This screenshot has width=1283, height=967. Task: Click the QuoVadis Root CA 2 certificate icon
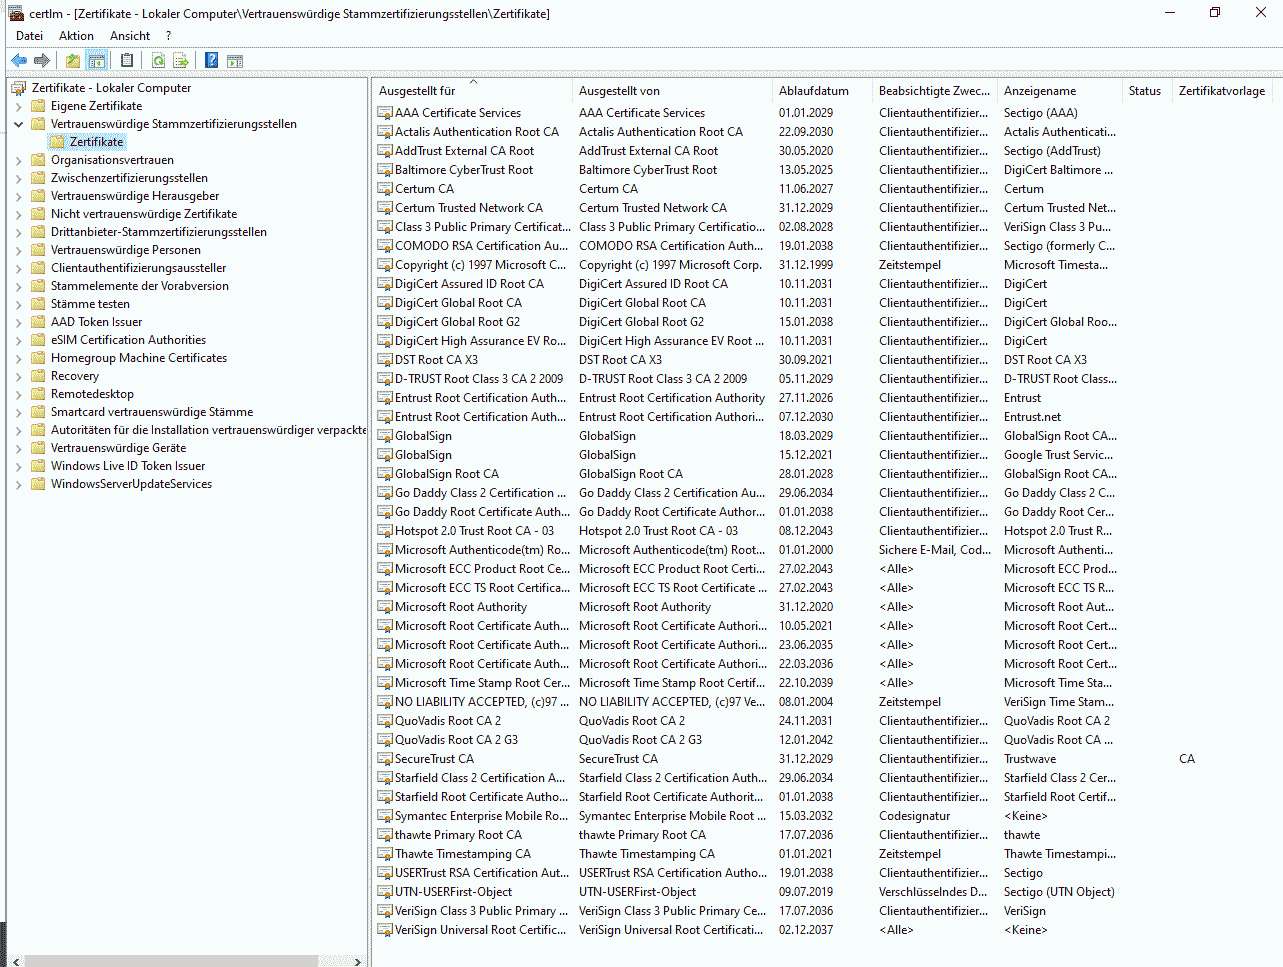click(385, 721)
